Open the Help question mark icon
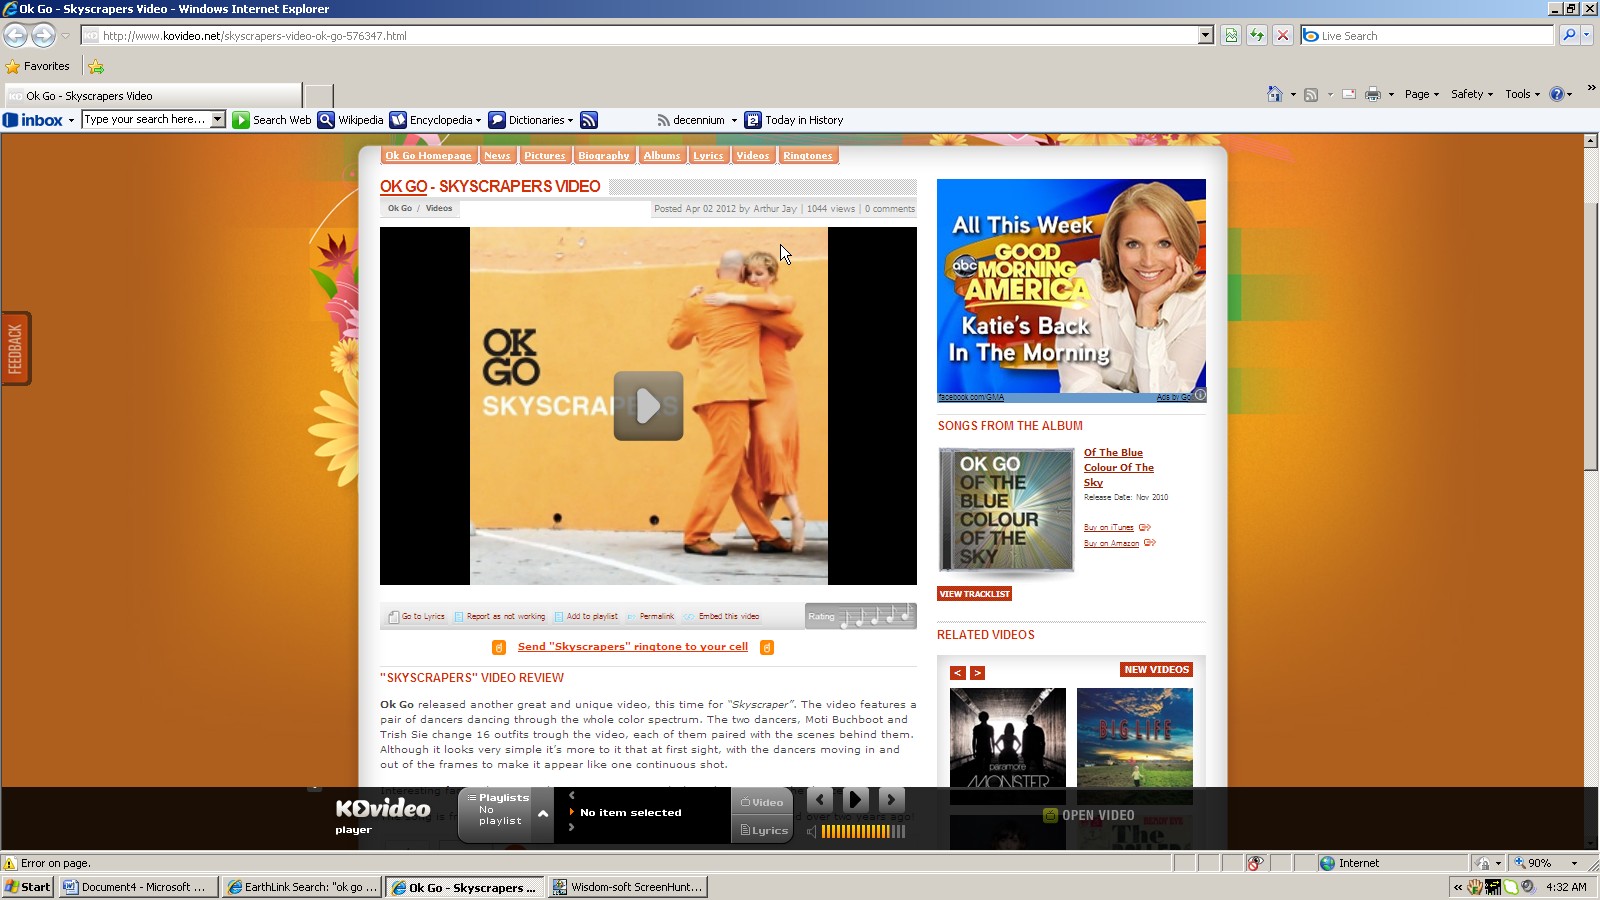 point(1557,94)
